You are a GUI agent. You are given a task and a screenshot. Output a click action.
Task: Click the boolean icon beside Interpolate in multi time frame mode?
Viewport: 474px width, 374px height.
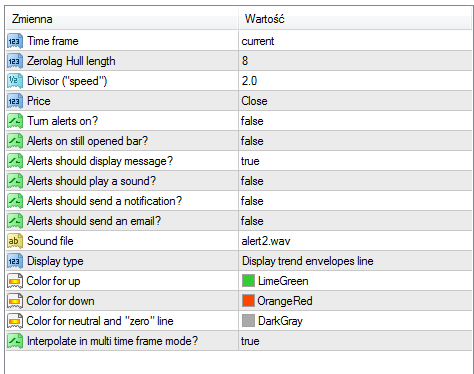tap(15, 341)
